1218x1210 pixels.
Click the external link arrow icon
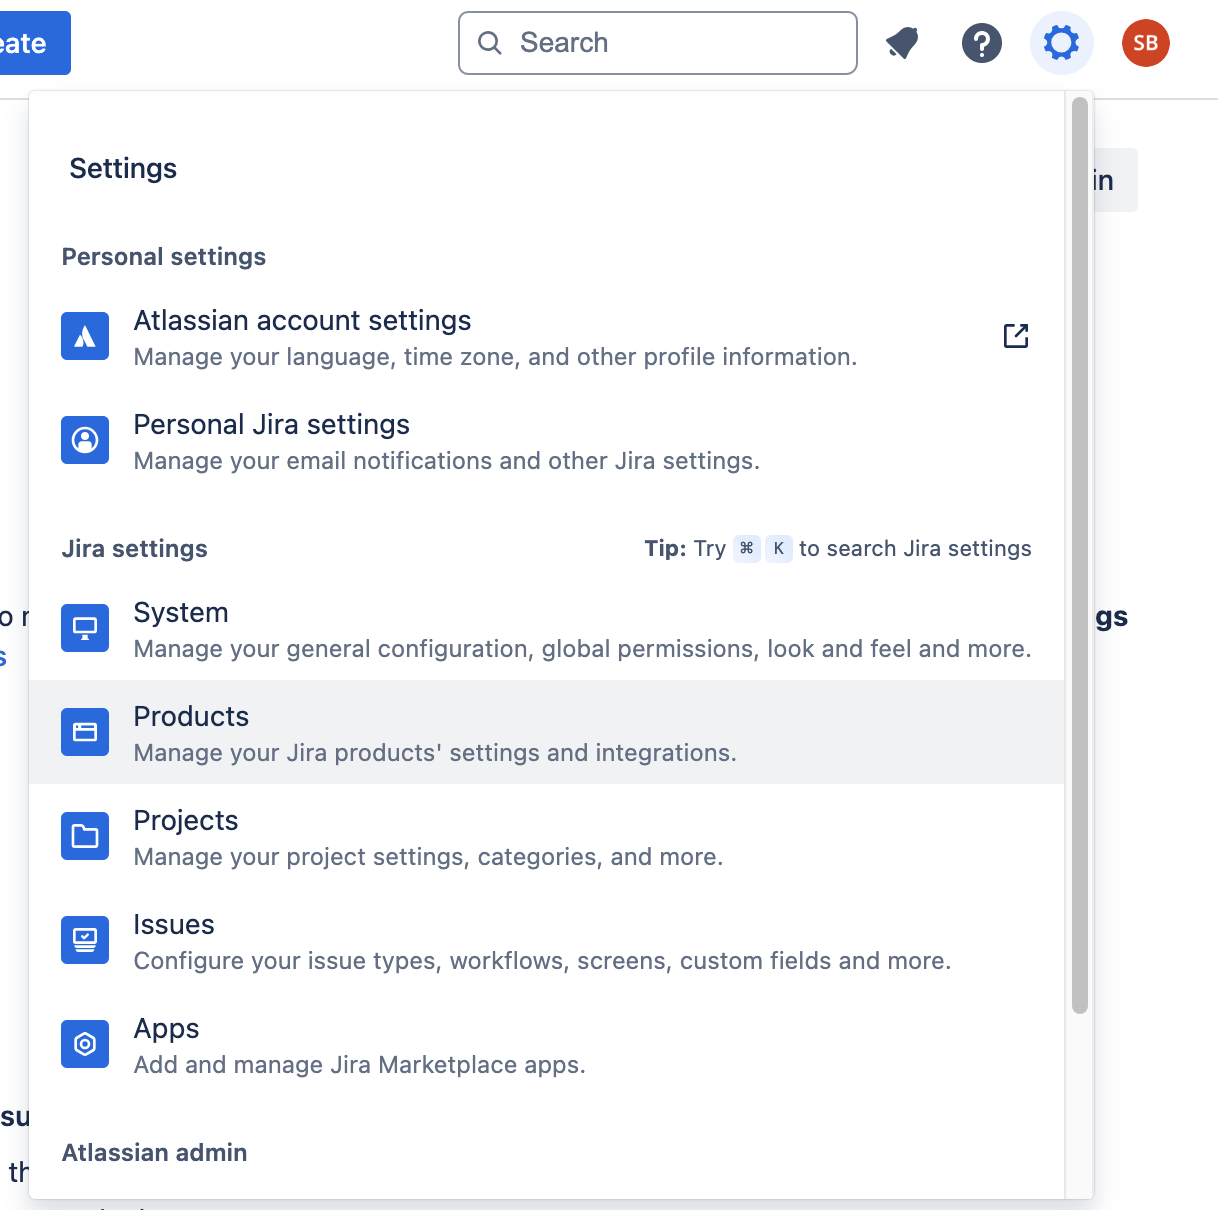pyautogui.click(x=1015, y=336)
